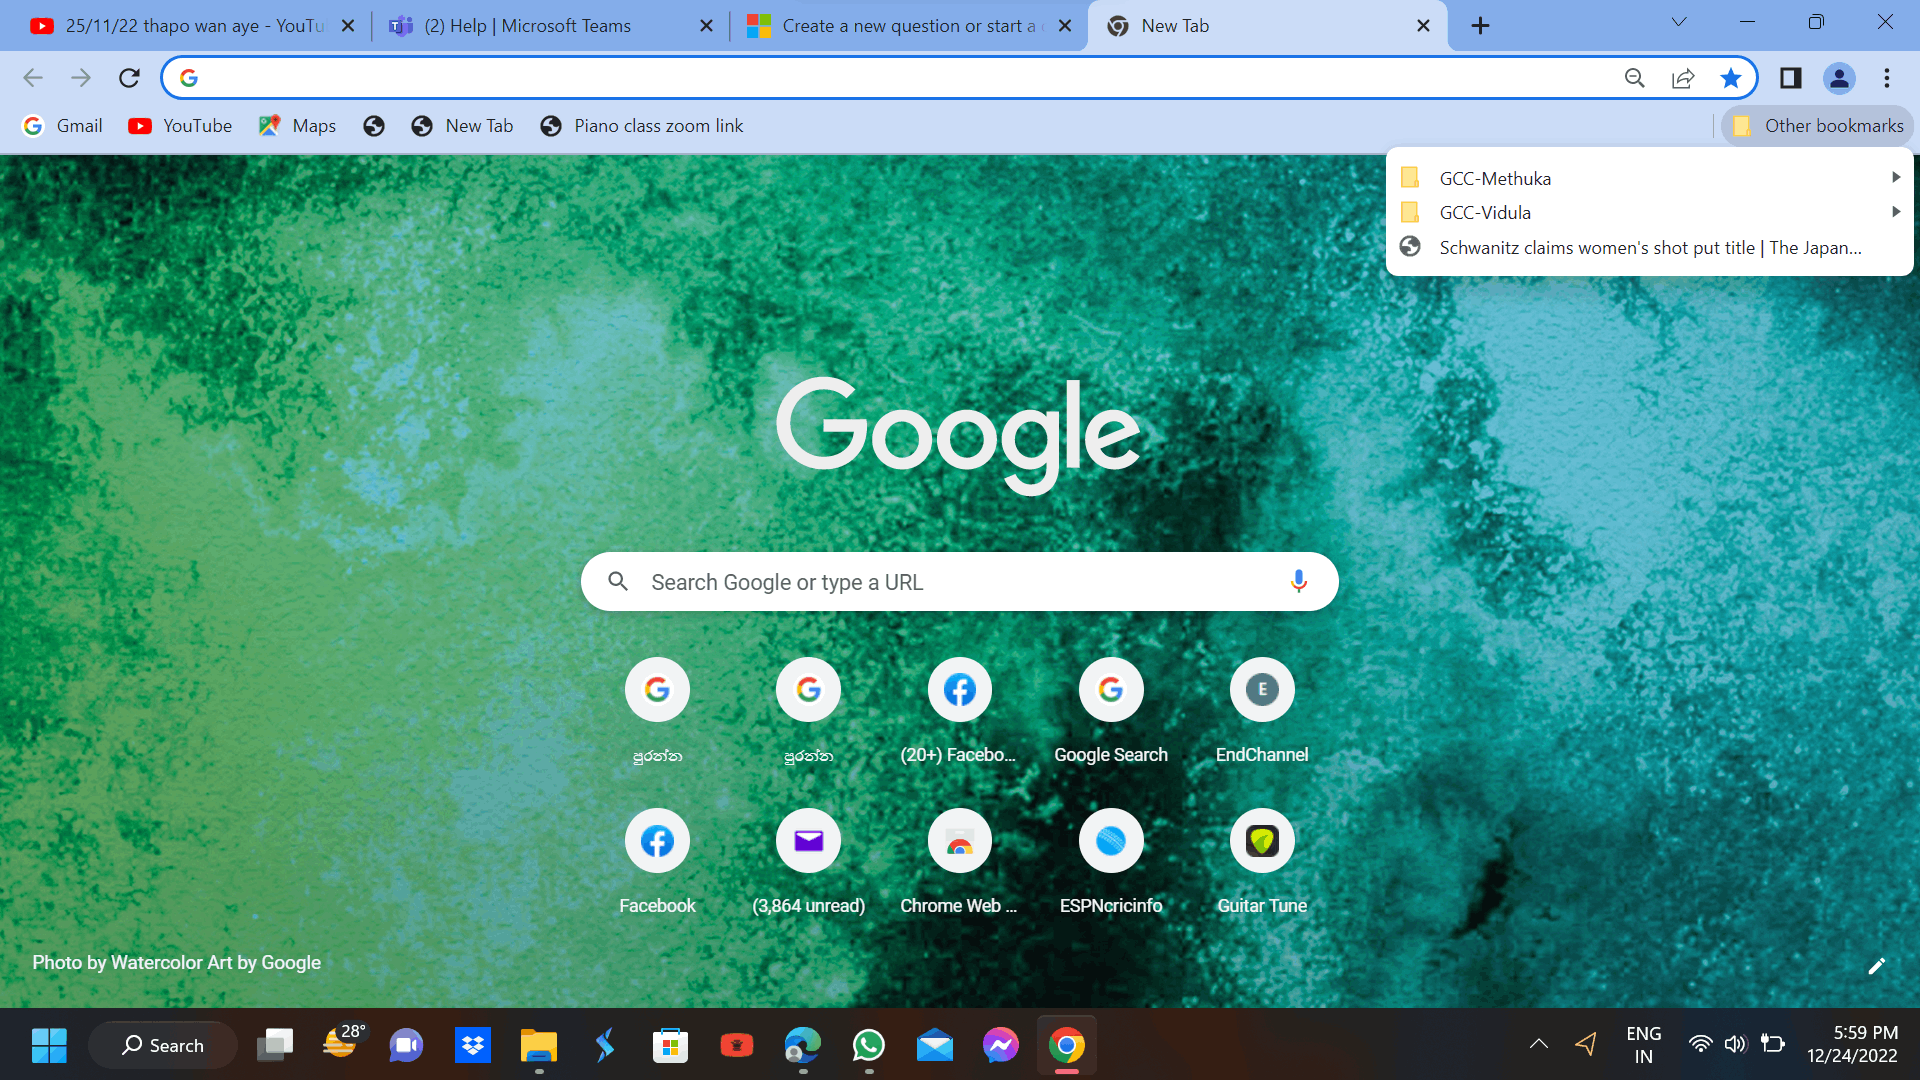This screenshot has width=1920, height=1080.
Task: Click the New Tab bookmark
Action: click(x=464, y=125)
